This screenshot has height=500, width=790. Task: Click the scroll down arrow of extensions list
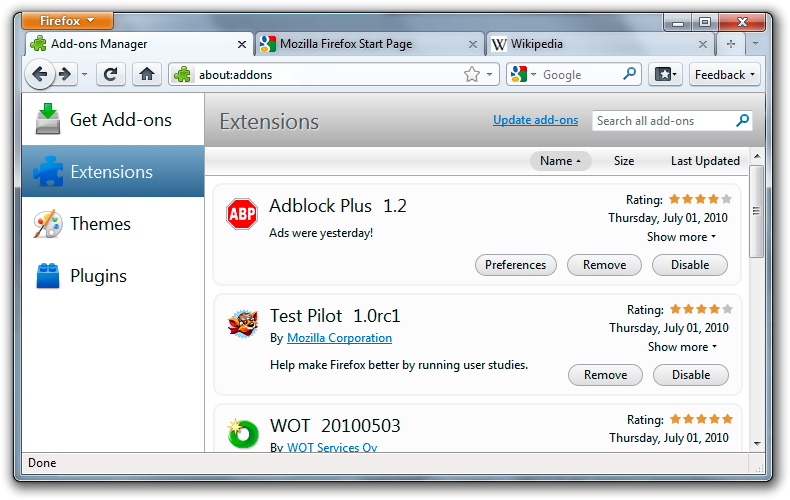(757, 444)
